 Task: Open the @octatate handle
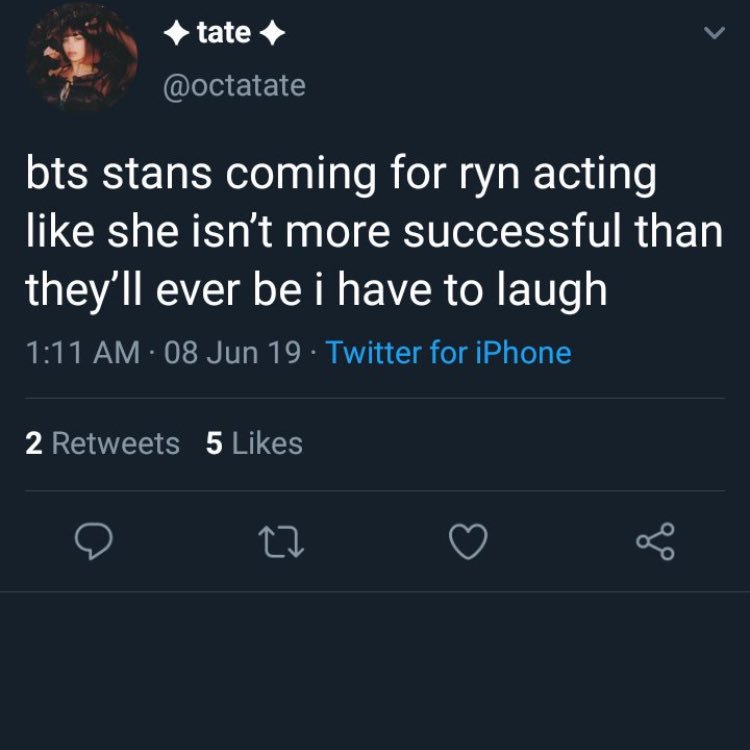point(234,86)
